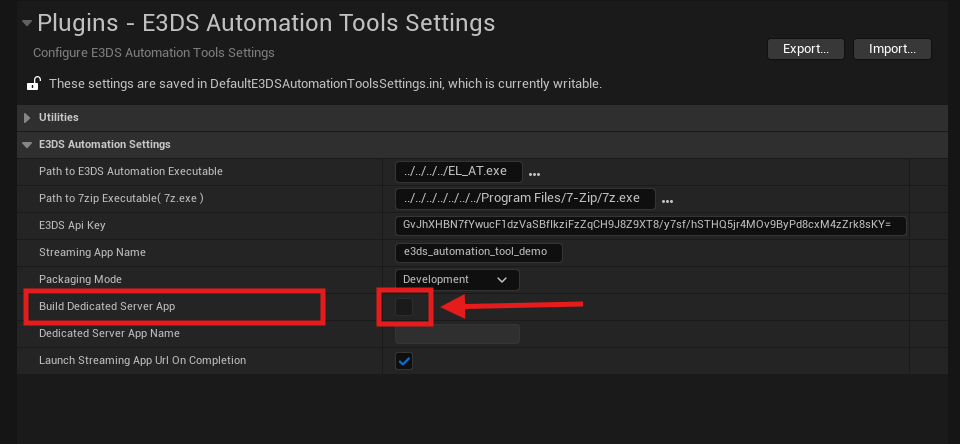
Task: Click the EL_AT.exe path field
Action: tap(457, 172)
